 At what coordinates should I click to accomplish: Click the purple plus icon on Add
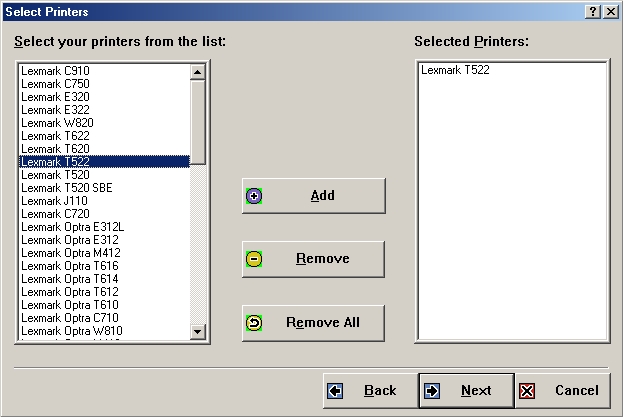[x=254, y=196]
